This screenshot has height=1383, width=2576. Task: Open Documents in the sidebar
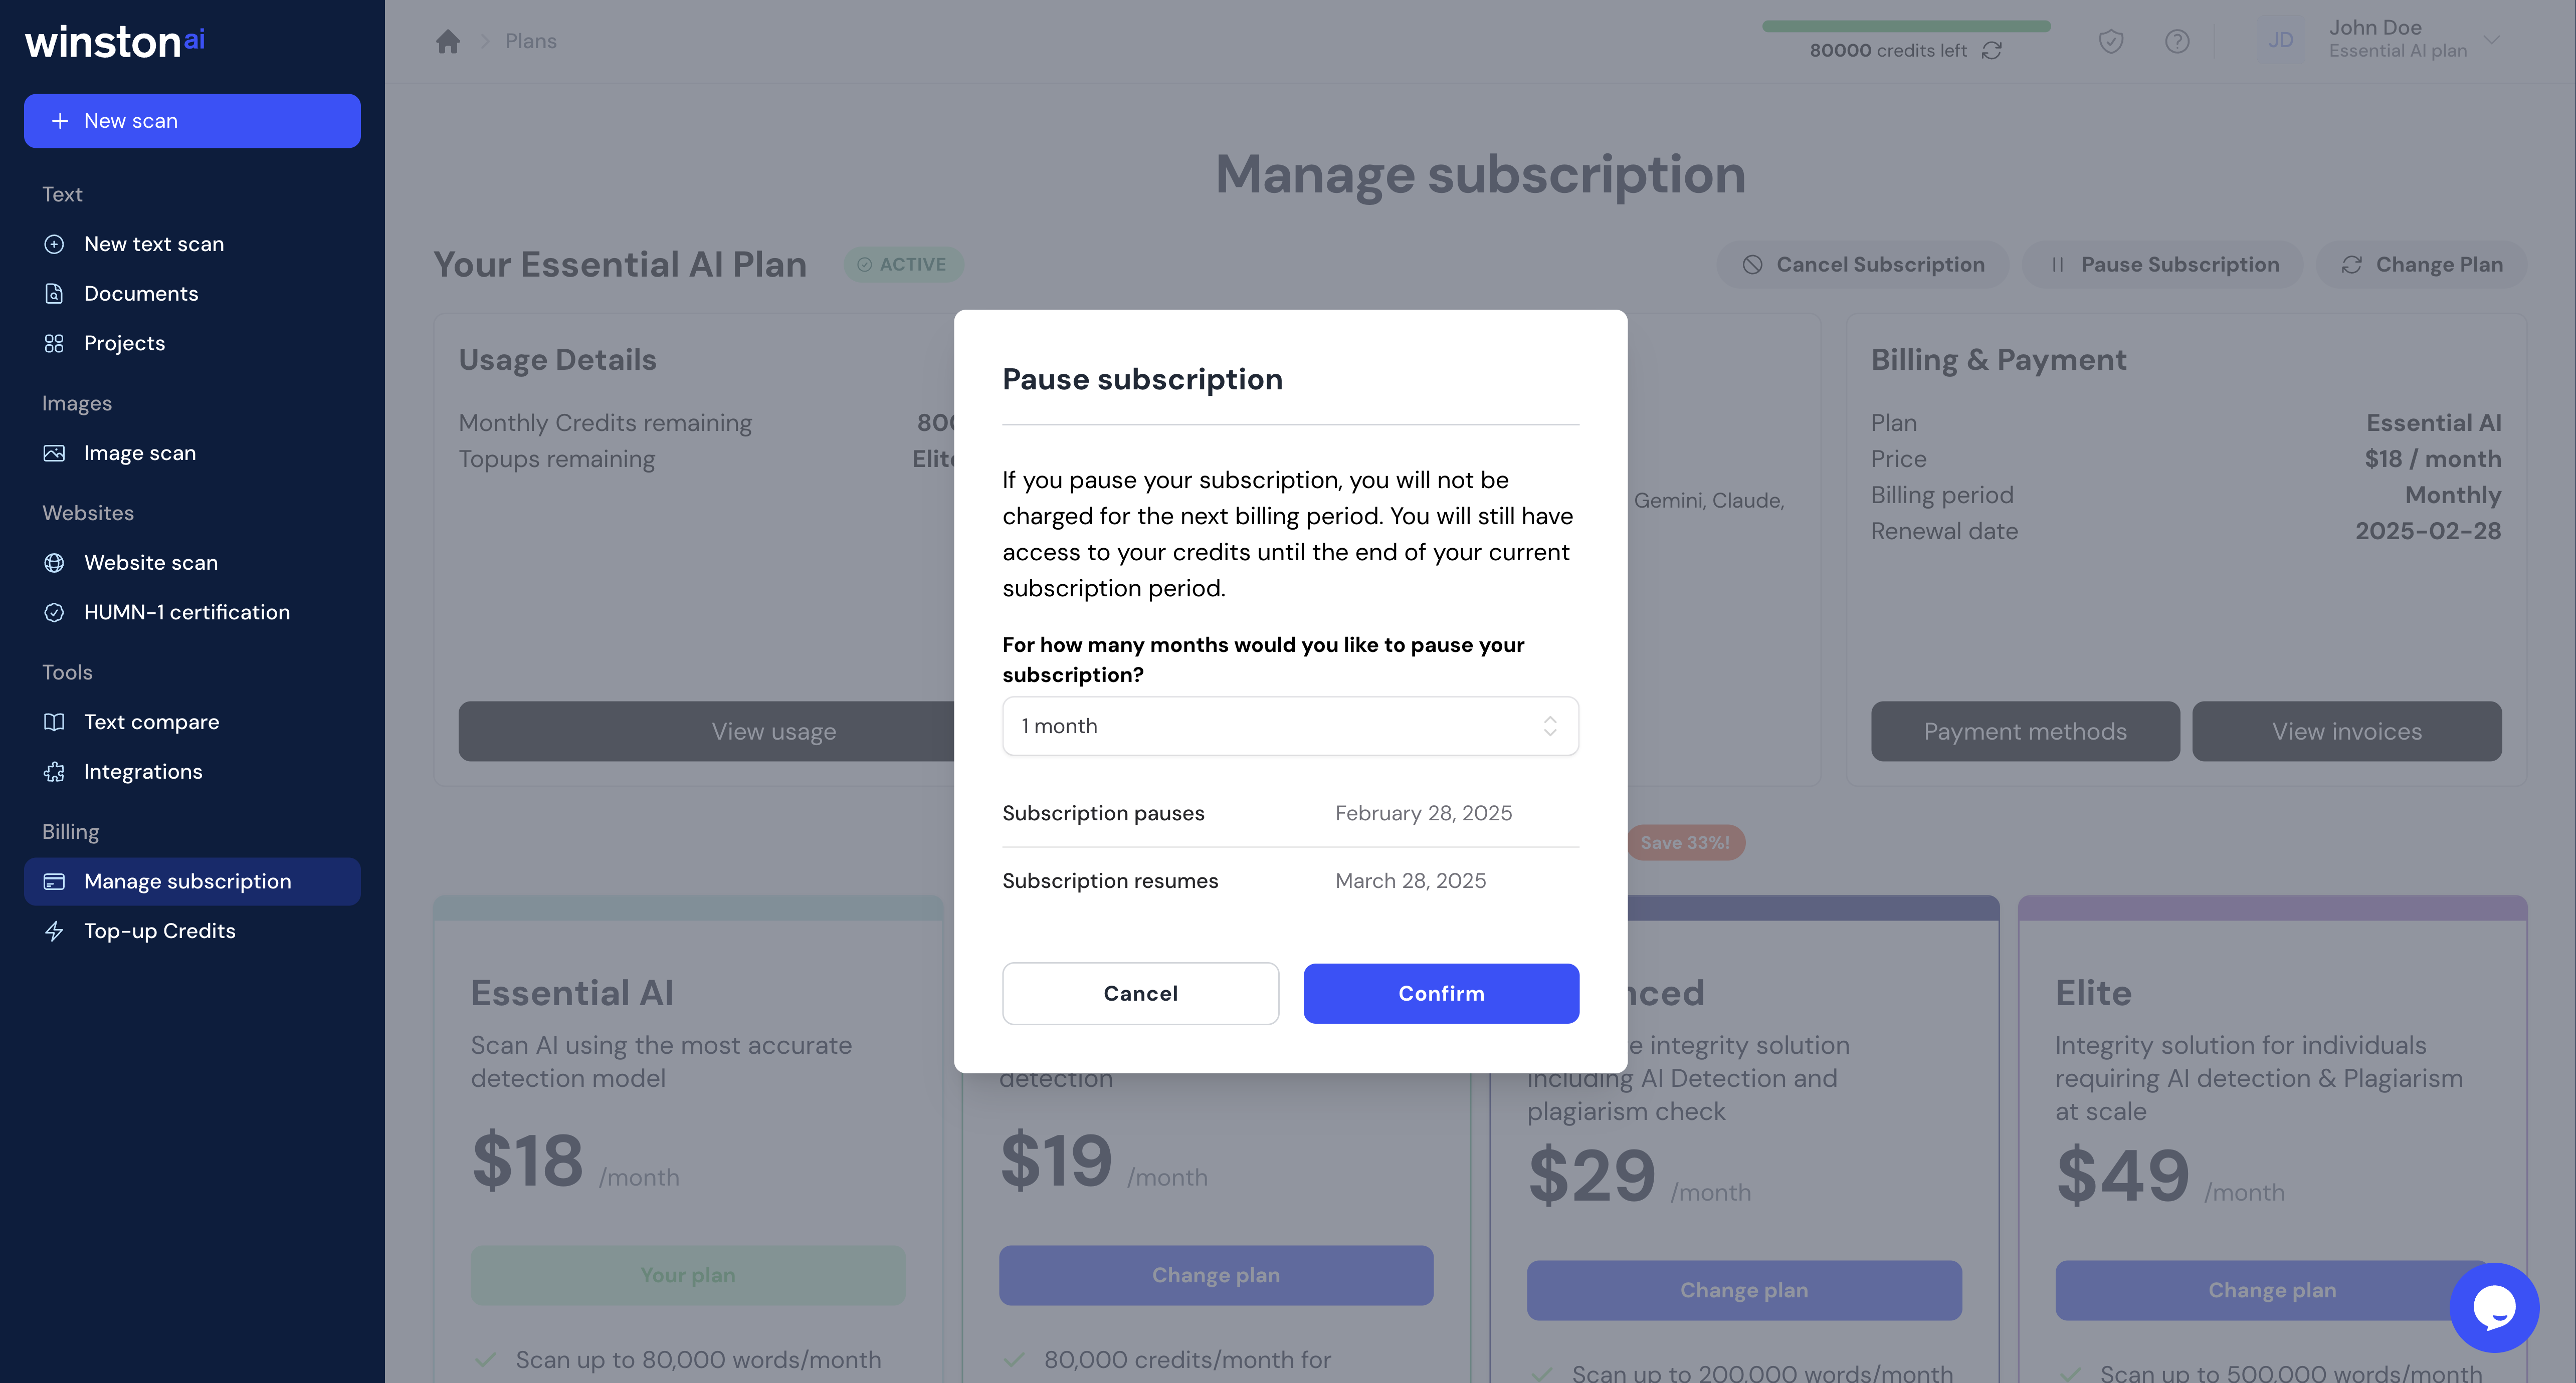tap(141, 293)
